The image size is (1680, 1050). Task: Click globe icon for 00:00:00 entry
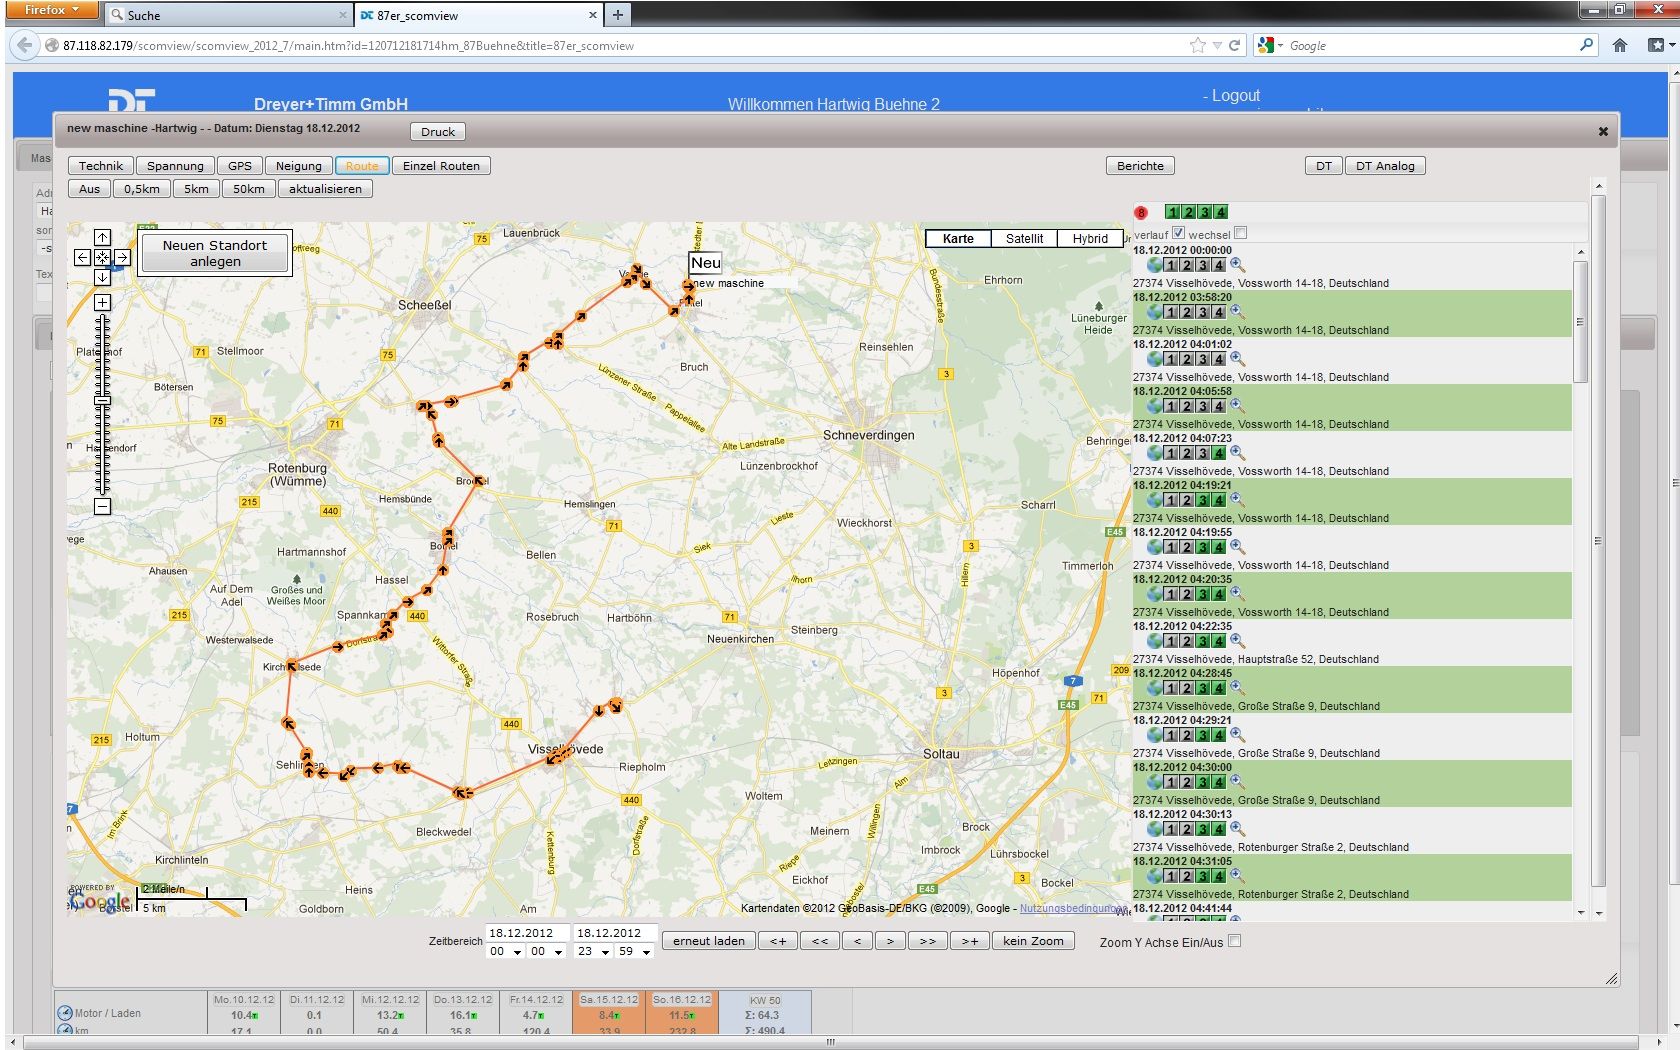1154,265
